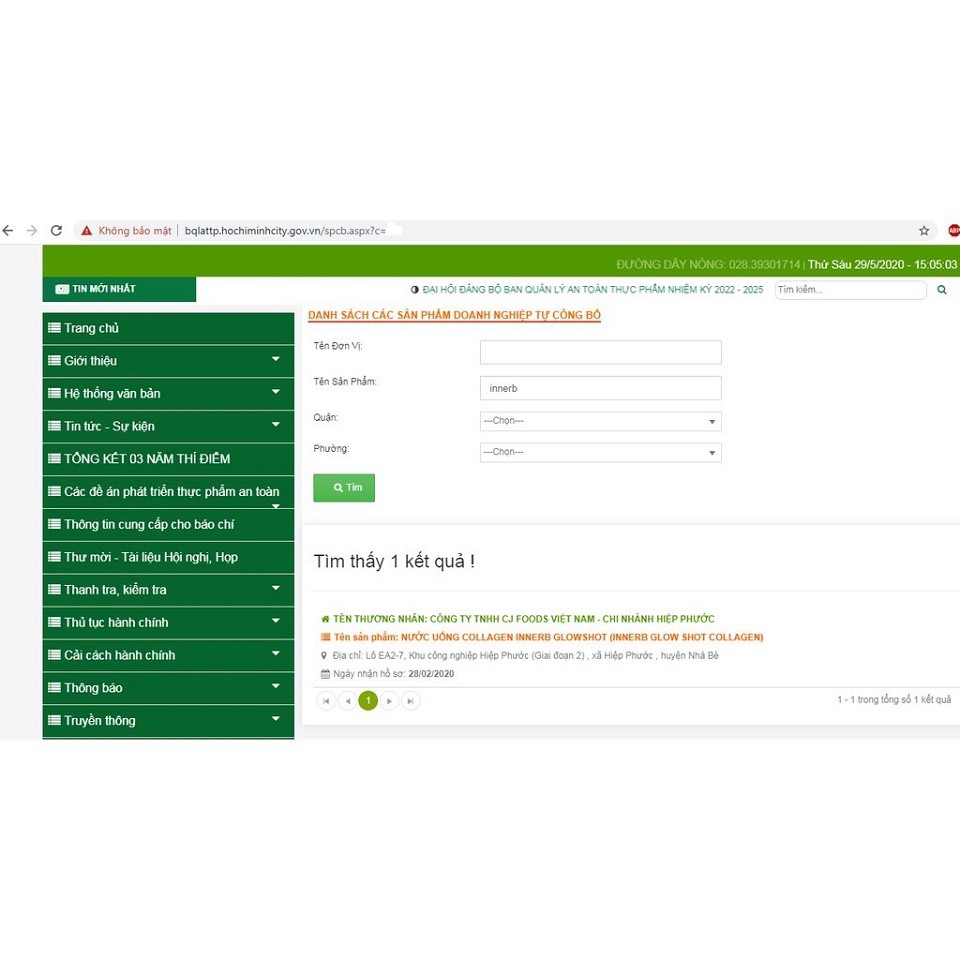
Task: Click the green Tìm search button
Action: [344, 488]
